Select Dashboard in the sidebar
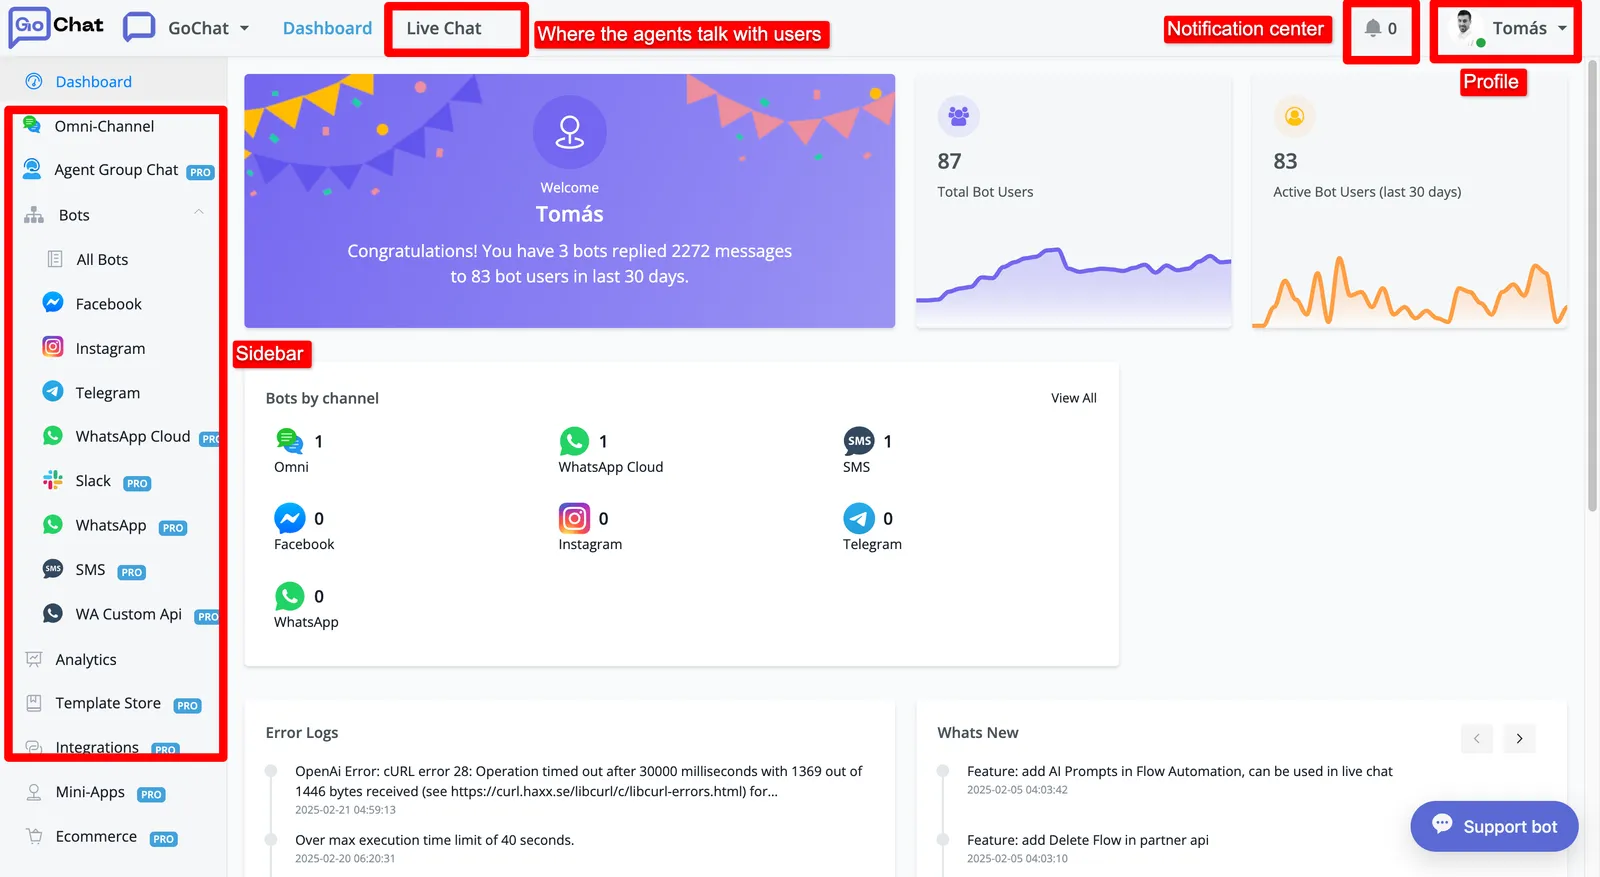This screenshot has width=1600, height=877. click(x=93, y=82)
